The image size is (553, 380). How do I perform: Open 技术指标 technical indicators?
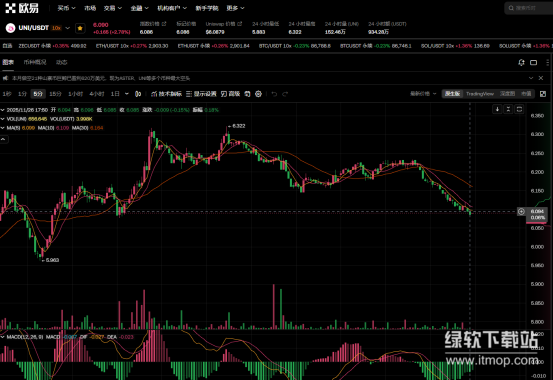point(166,94)
